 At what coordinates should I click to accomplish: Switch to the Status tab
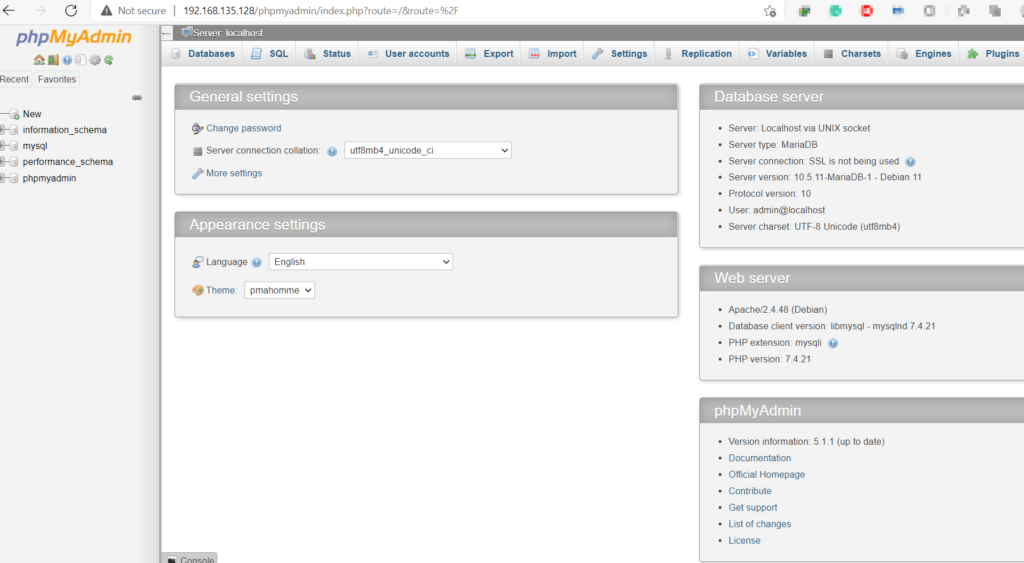click(327, 54)
